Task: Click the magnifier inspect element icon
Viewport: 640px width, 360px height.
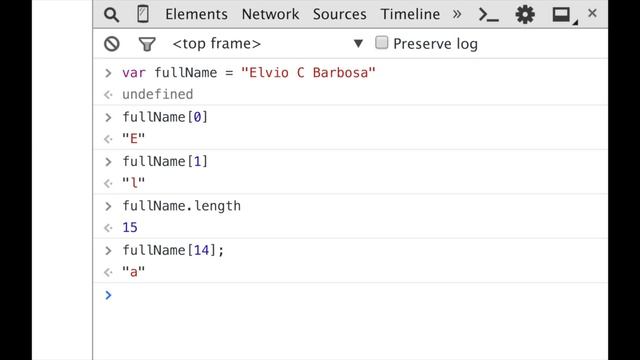Action: [x=111, y=15]
